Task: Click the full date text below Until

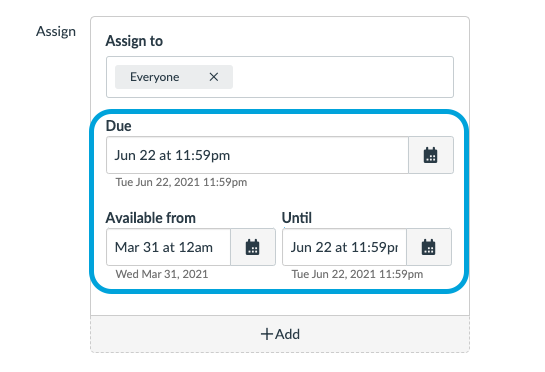Action: 357,274
